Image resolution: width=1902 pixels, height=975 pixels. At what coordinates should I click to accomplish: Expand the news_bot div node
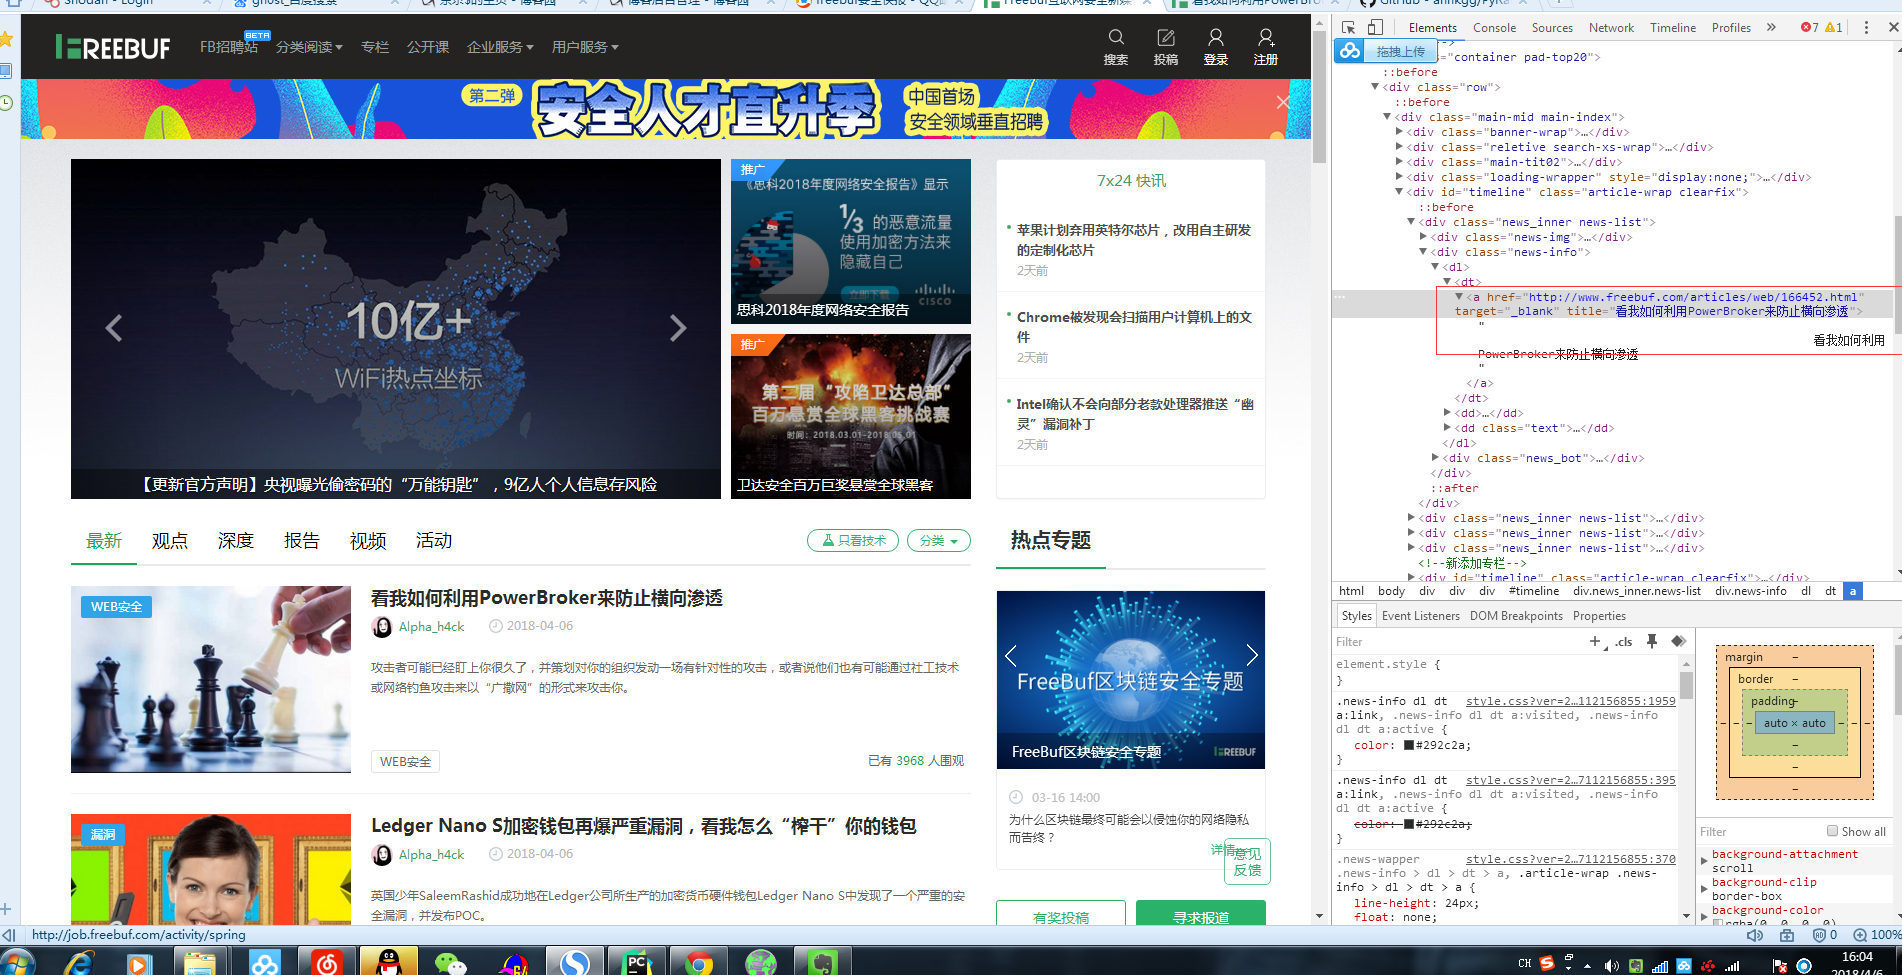tap(1435, 458)
